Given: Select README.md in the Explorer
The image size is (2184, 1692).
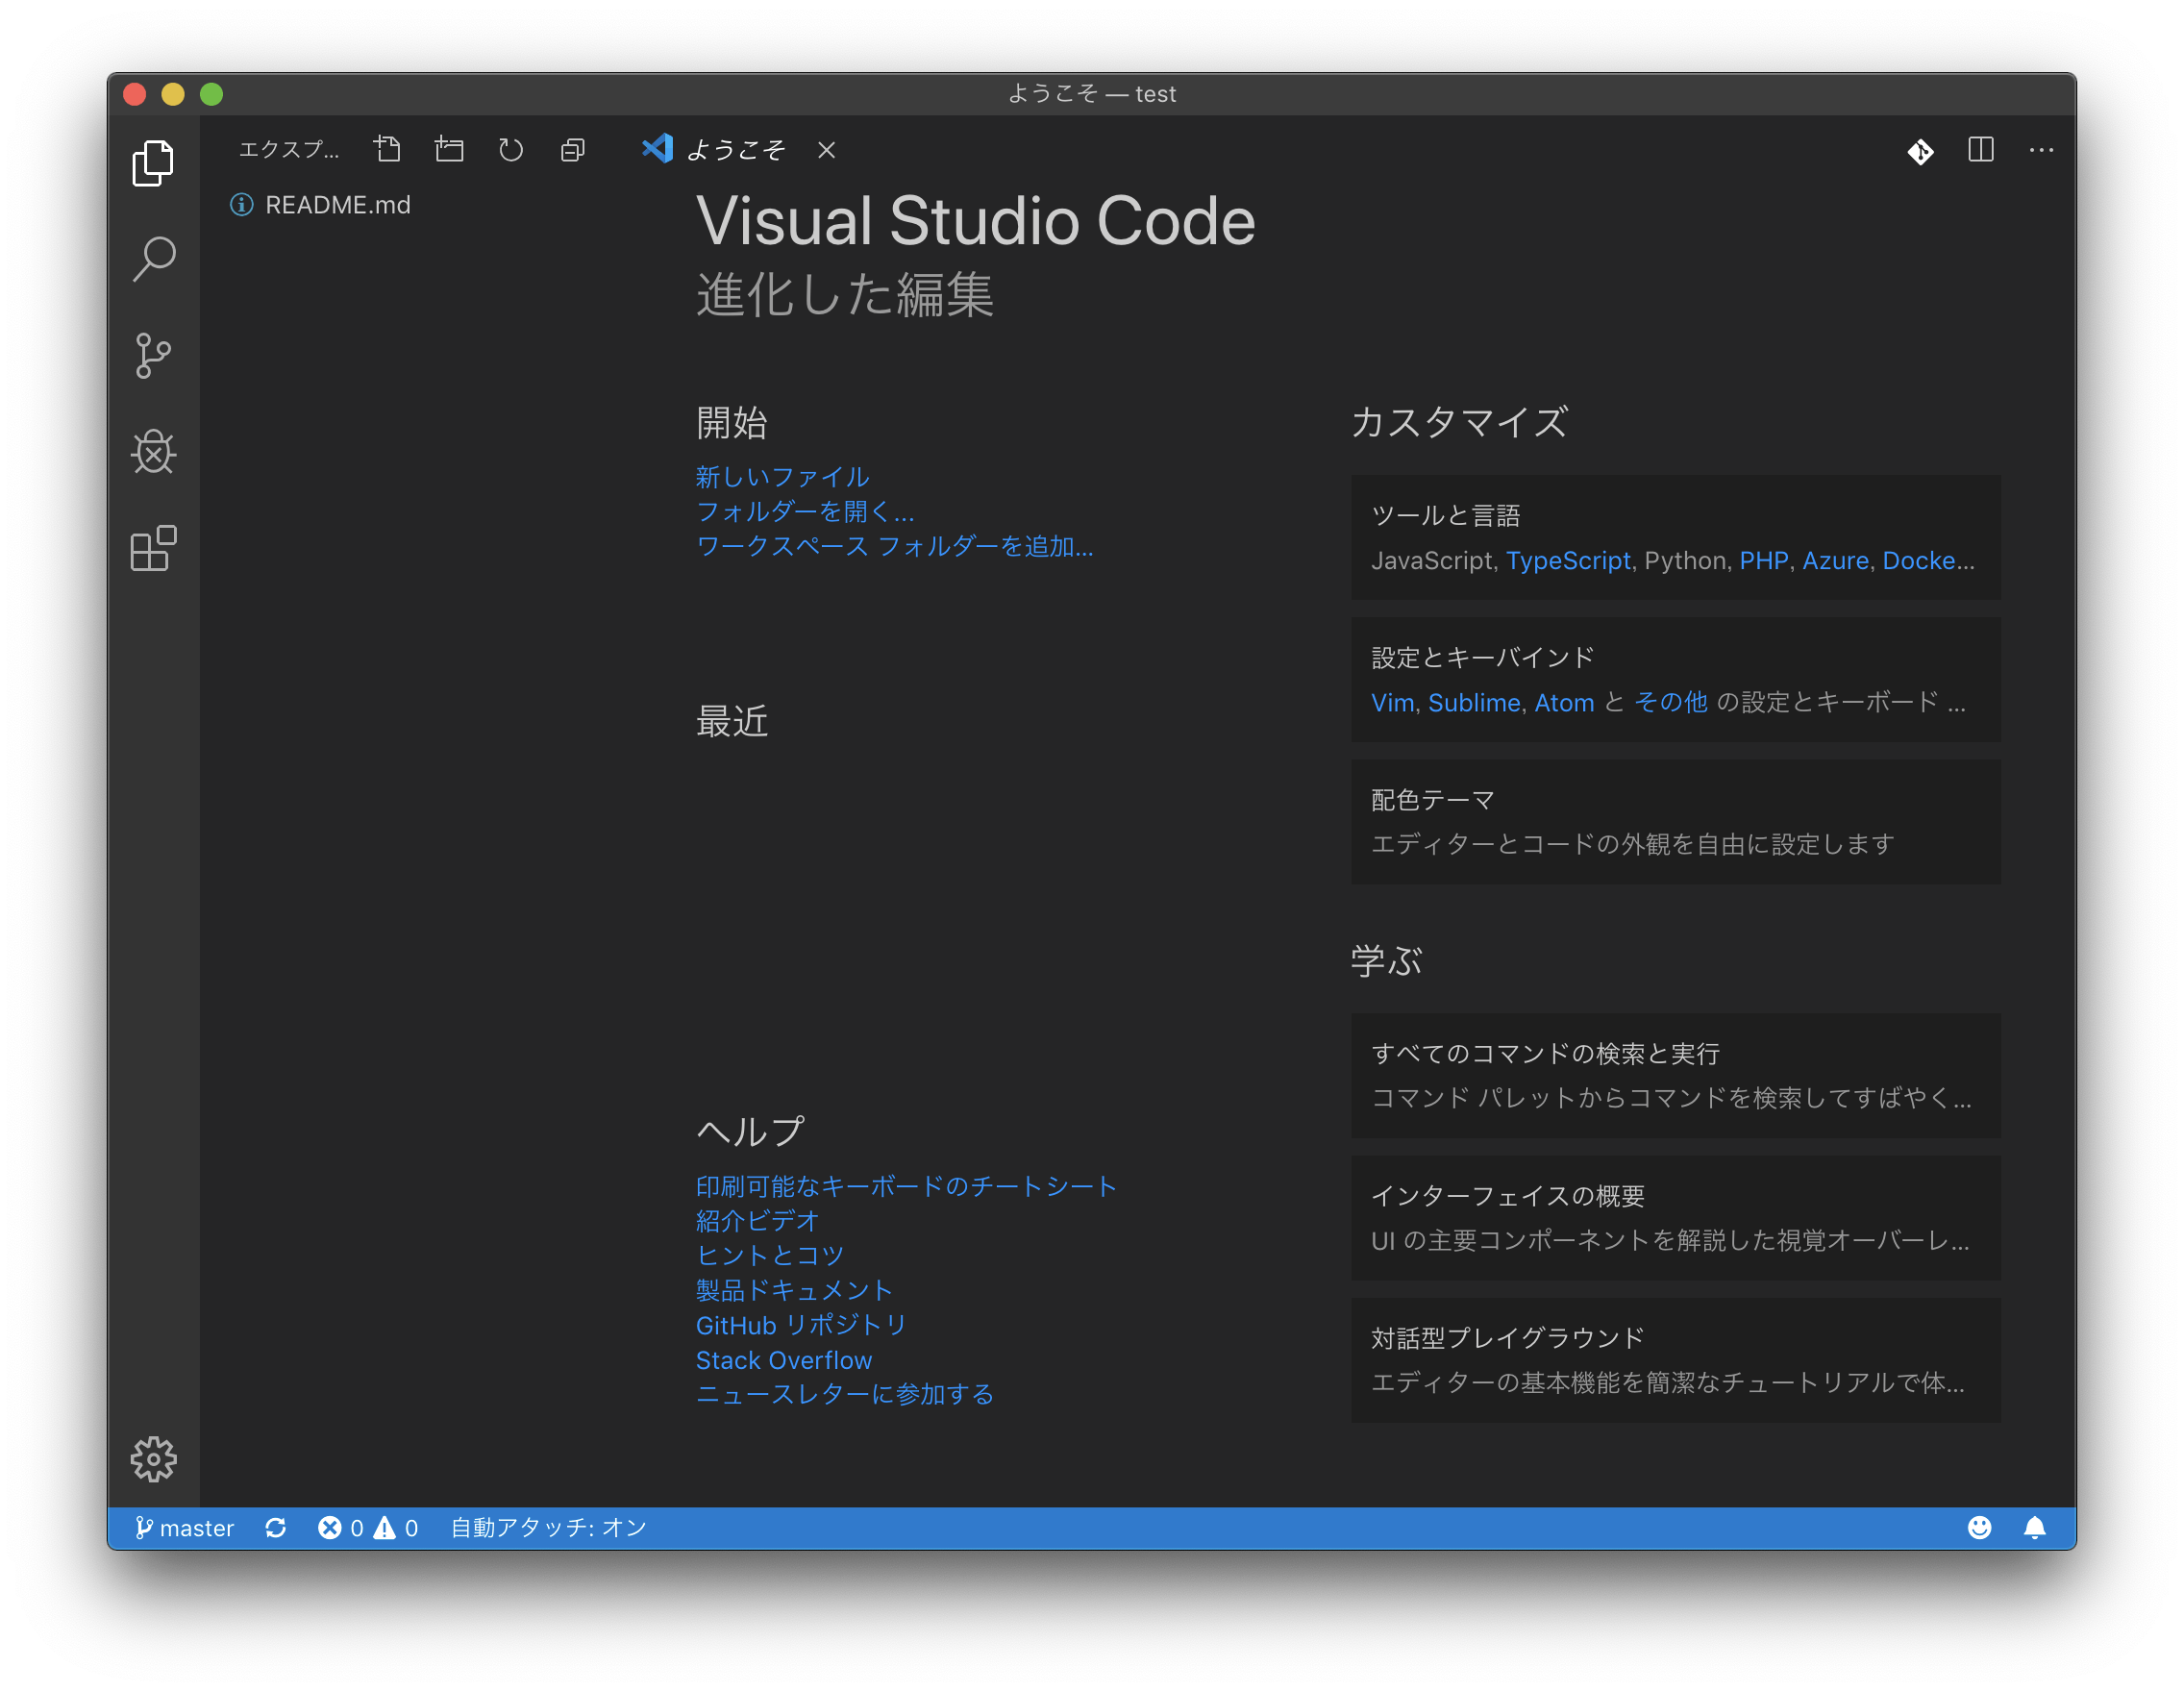Looking at the screenshot, I should [337, 204].
